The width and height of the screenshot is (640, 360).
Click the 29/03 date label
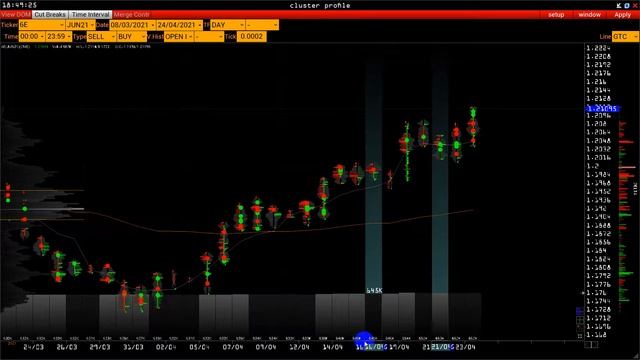[100, 347]
